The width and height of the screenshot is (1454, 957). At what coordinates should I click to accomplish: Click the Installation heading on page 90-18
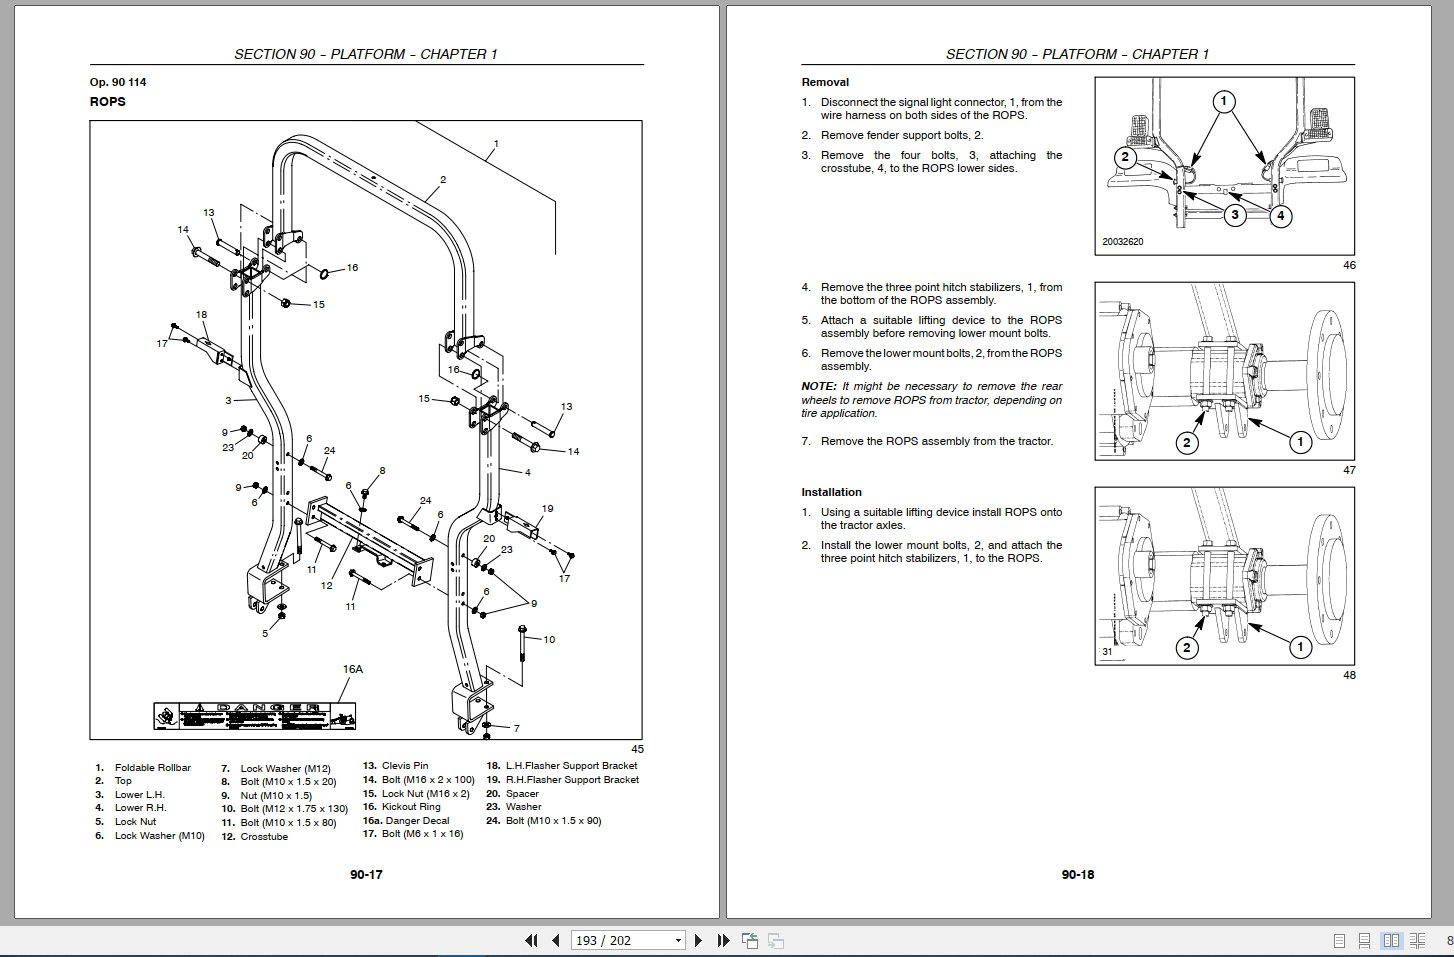pyautogui.click(x=831, y=492)
